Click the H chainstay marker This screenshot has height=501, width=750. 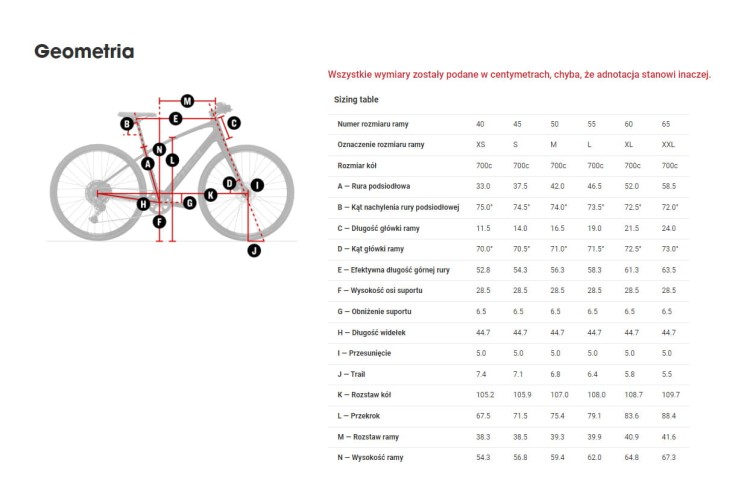[143, 204]
